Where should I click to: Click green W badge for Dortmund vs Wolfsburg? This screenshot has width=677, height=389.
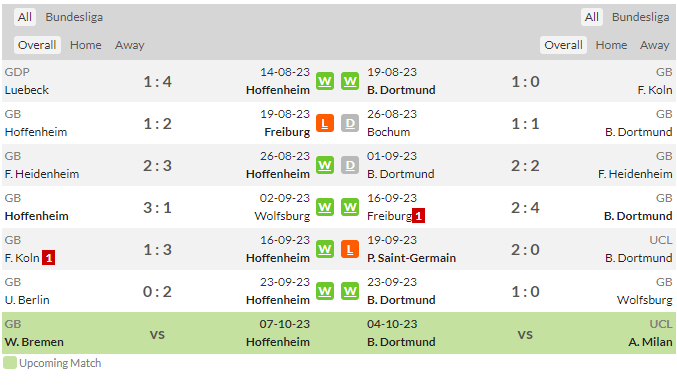350,291
